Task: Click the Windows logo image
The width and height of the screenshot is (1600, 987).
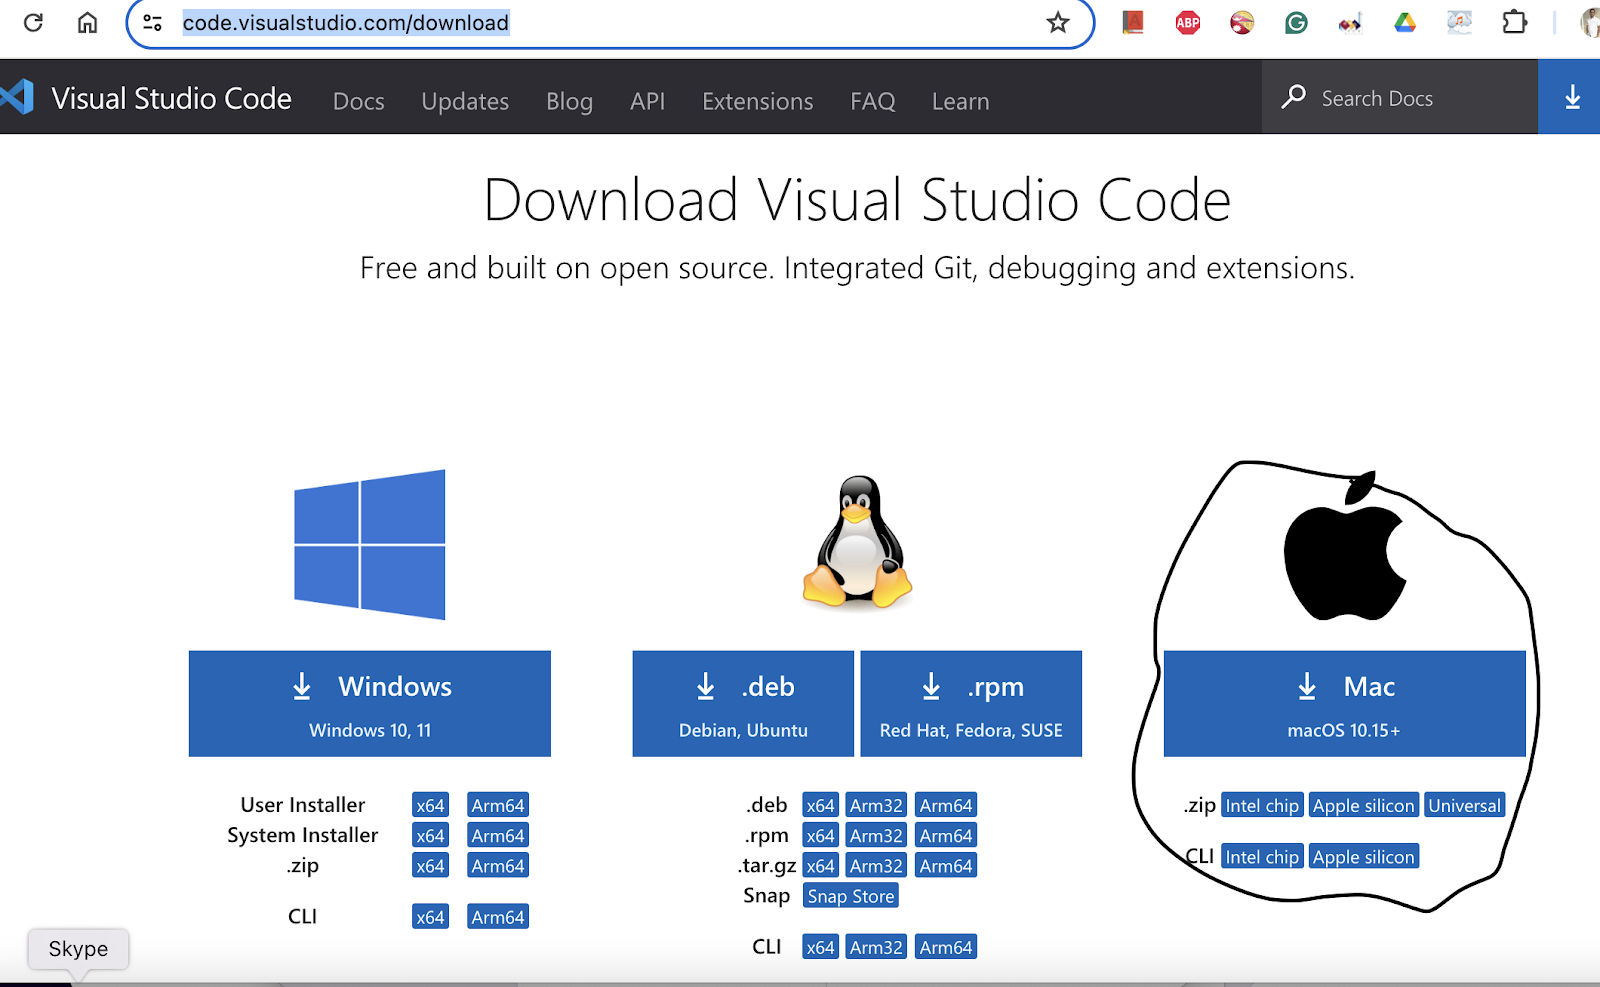Action: [x=370, y=544]
